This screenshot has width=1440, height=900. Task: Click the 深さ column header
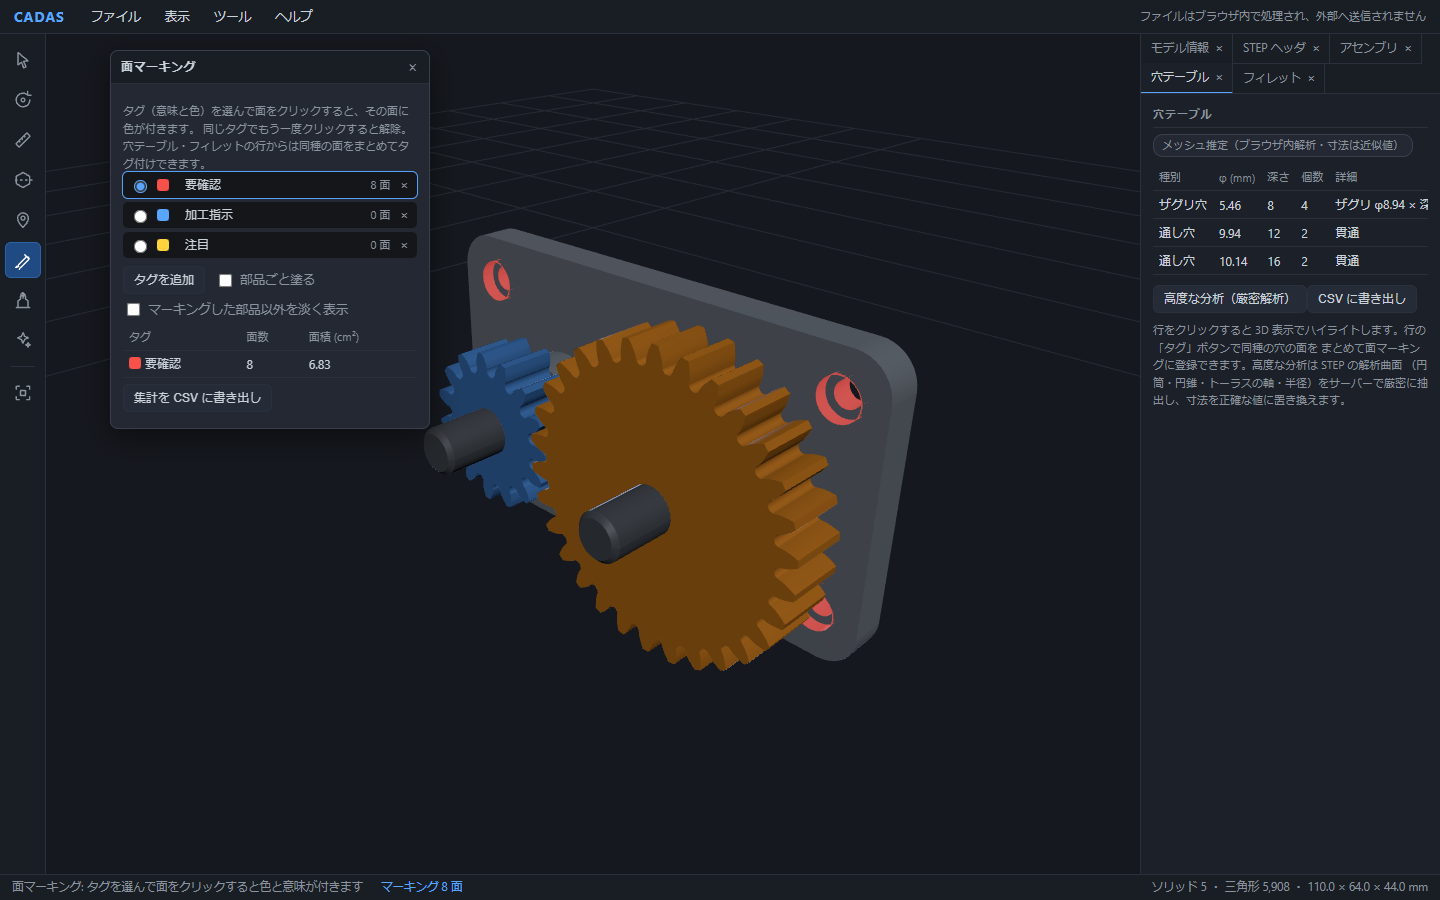coord(1278,177)
